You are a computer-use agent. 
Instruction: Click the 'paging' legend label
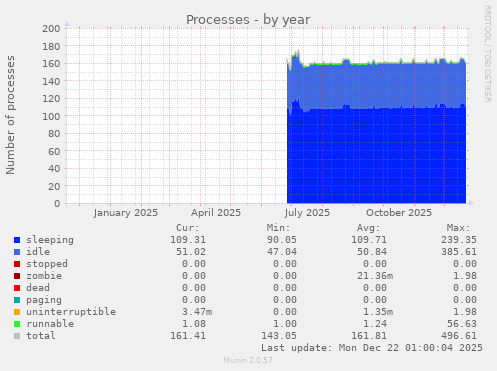[x=44, y=300]
